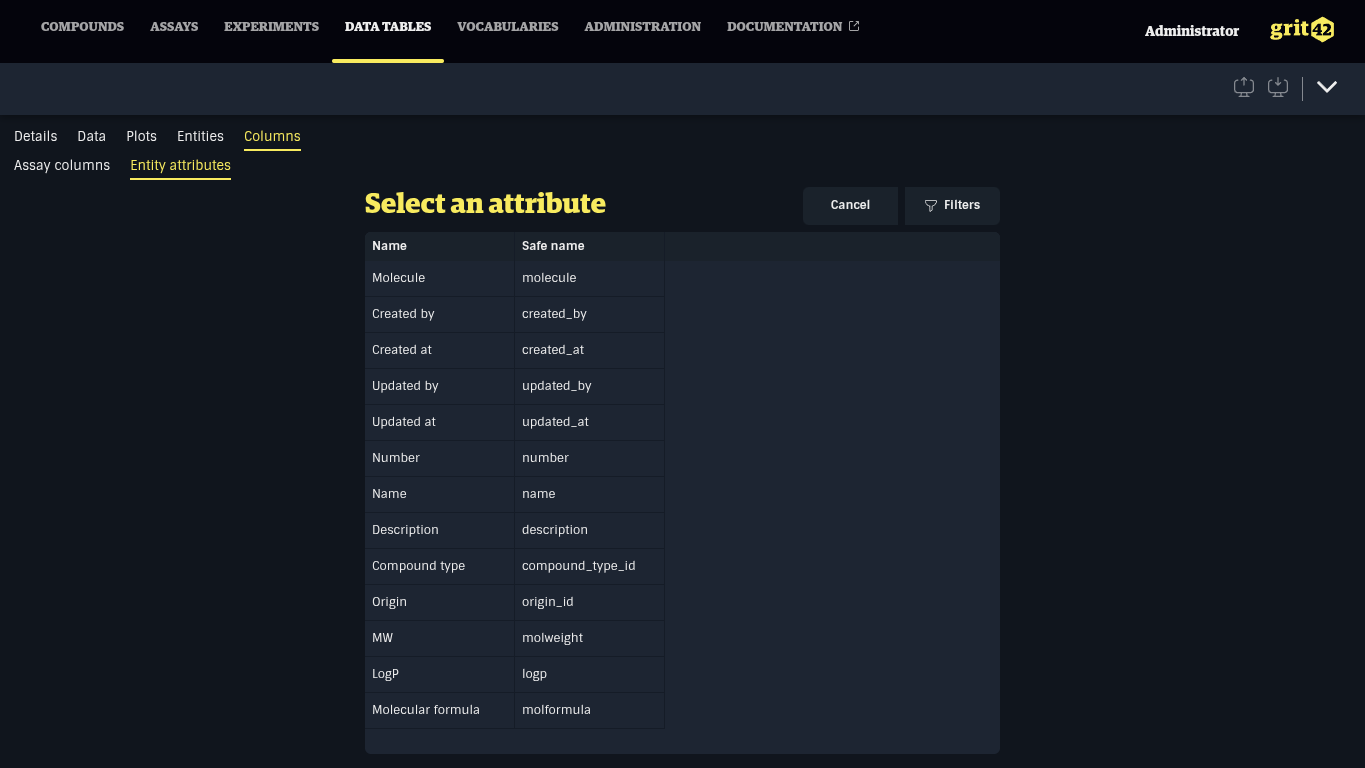Open the Entities tab
Image resolution: width=1365 pixels, height=768 pixels.
[200, 136]
